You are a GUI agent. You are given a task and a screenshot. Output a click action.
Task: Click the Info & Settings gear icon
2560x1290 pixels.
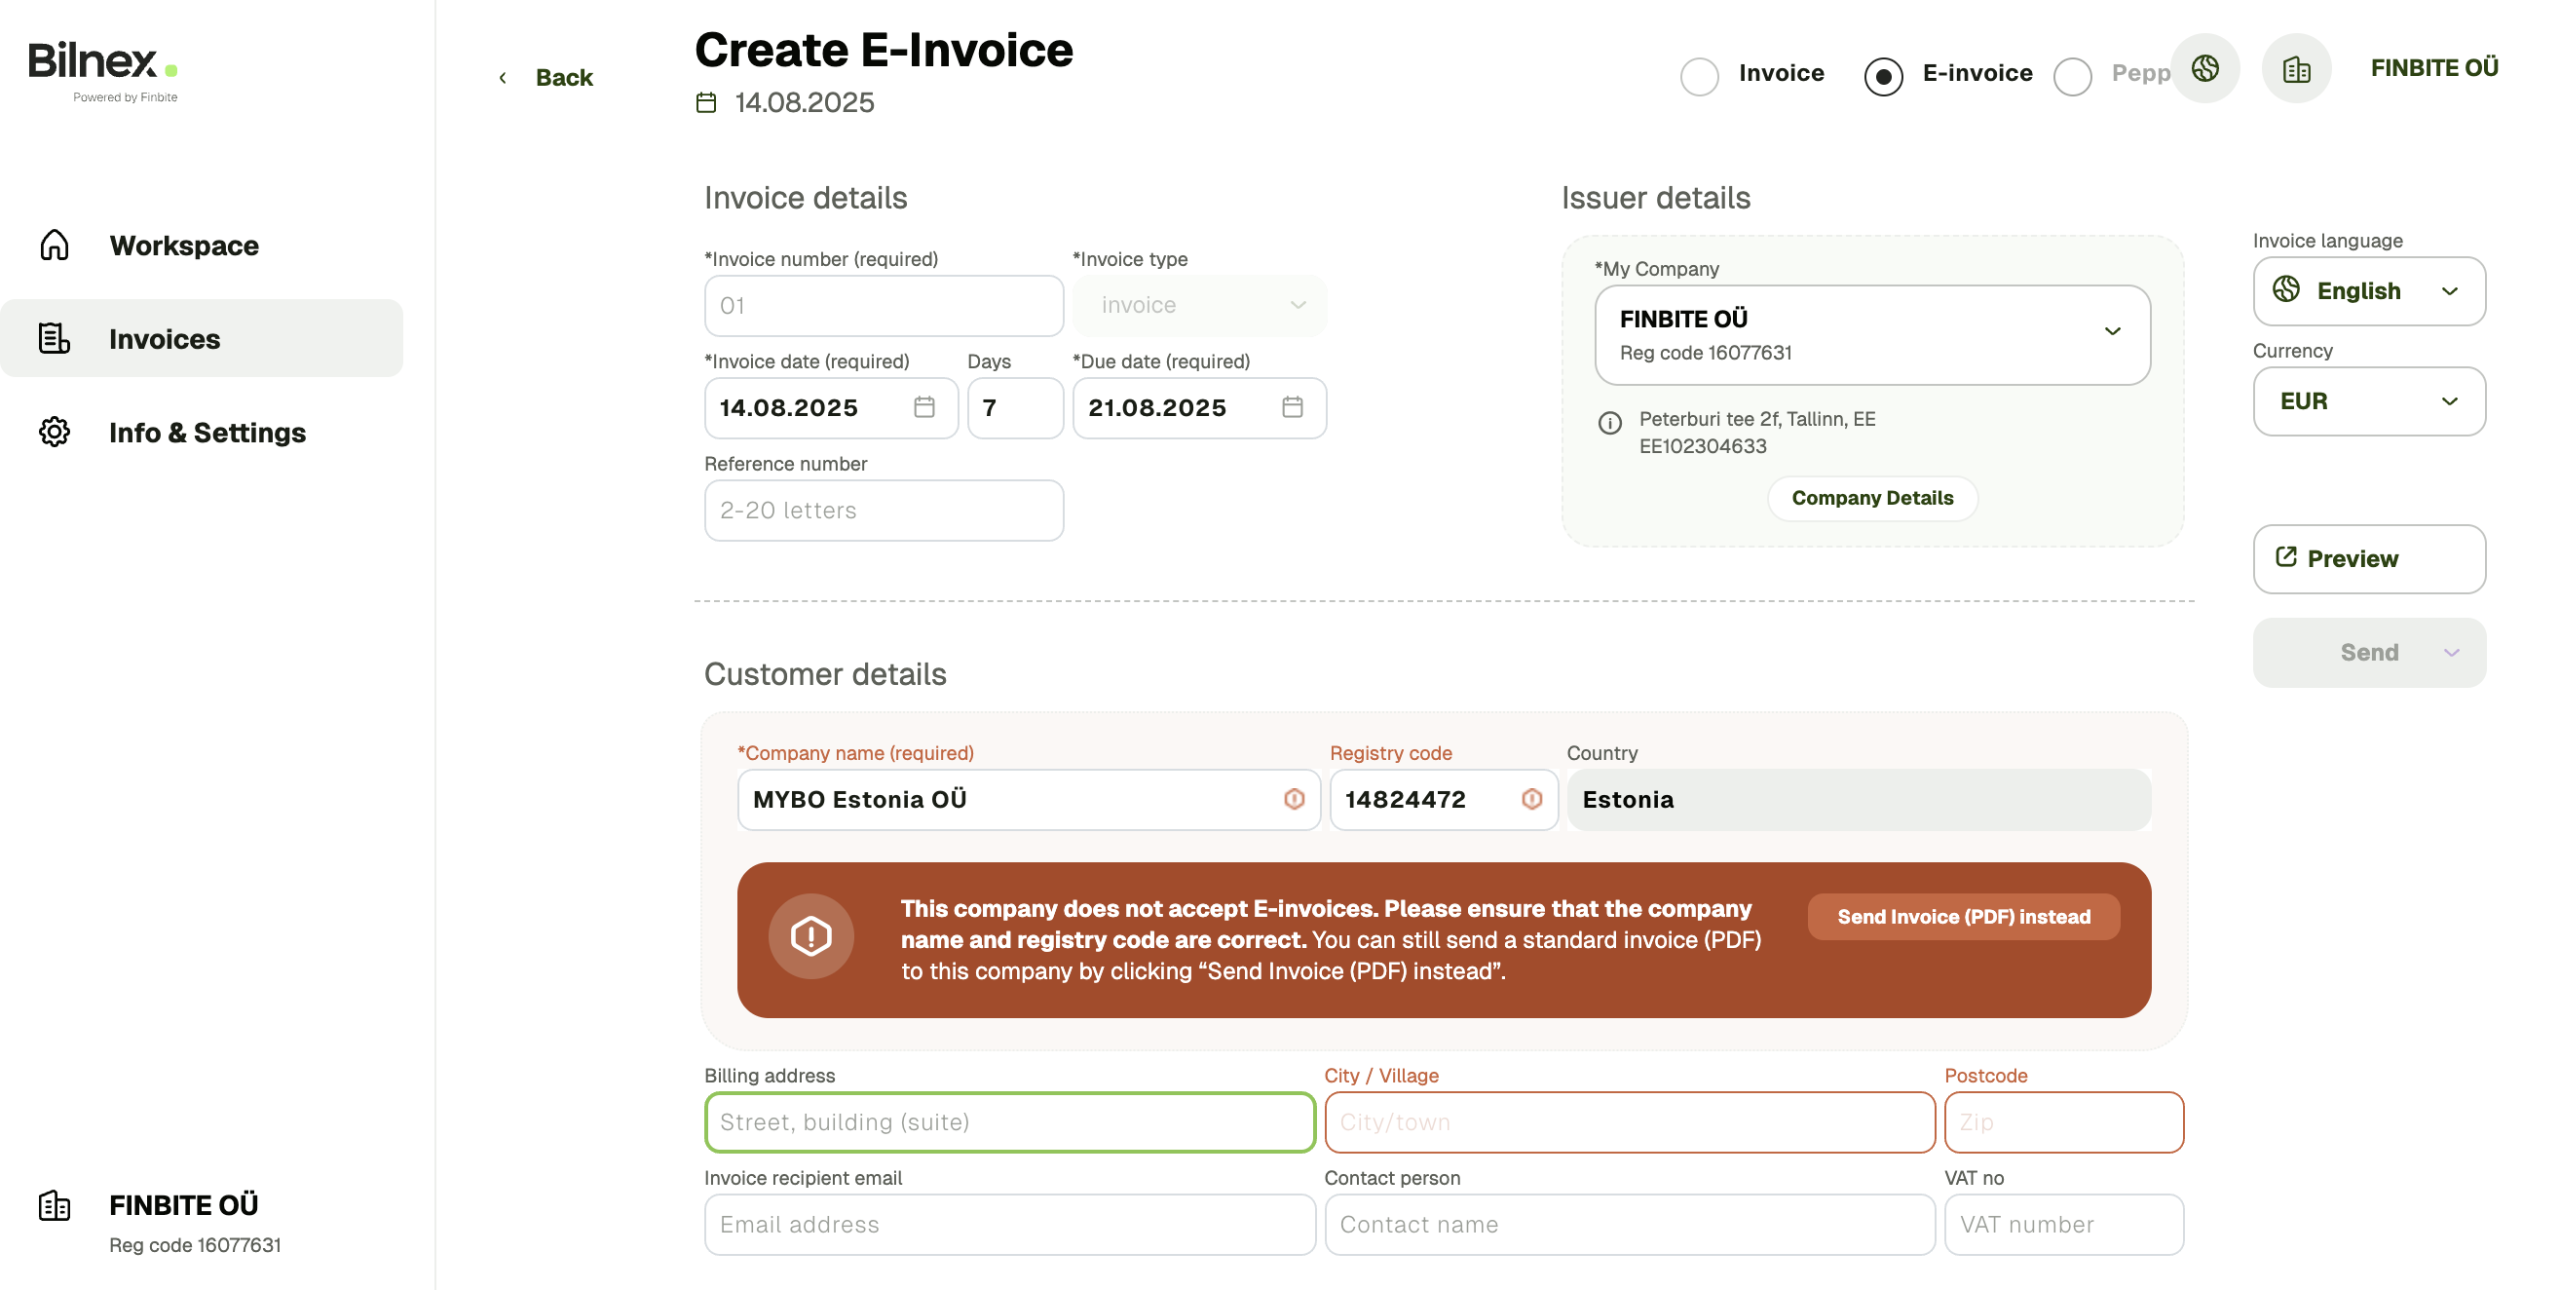coord(54,433)
